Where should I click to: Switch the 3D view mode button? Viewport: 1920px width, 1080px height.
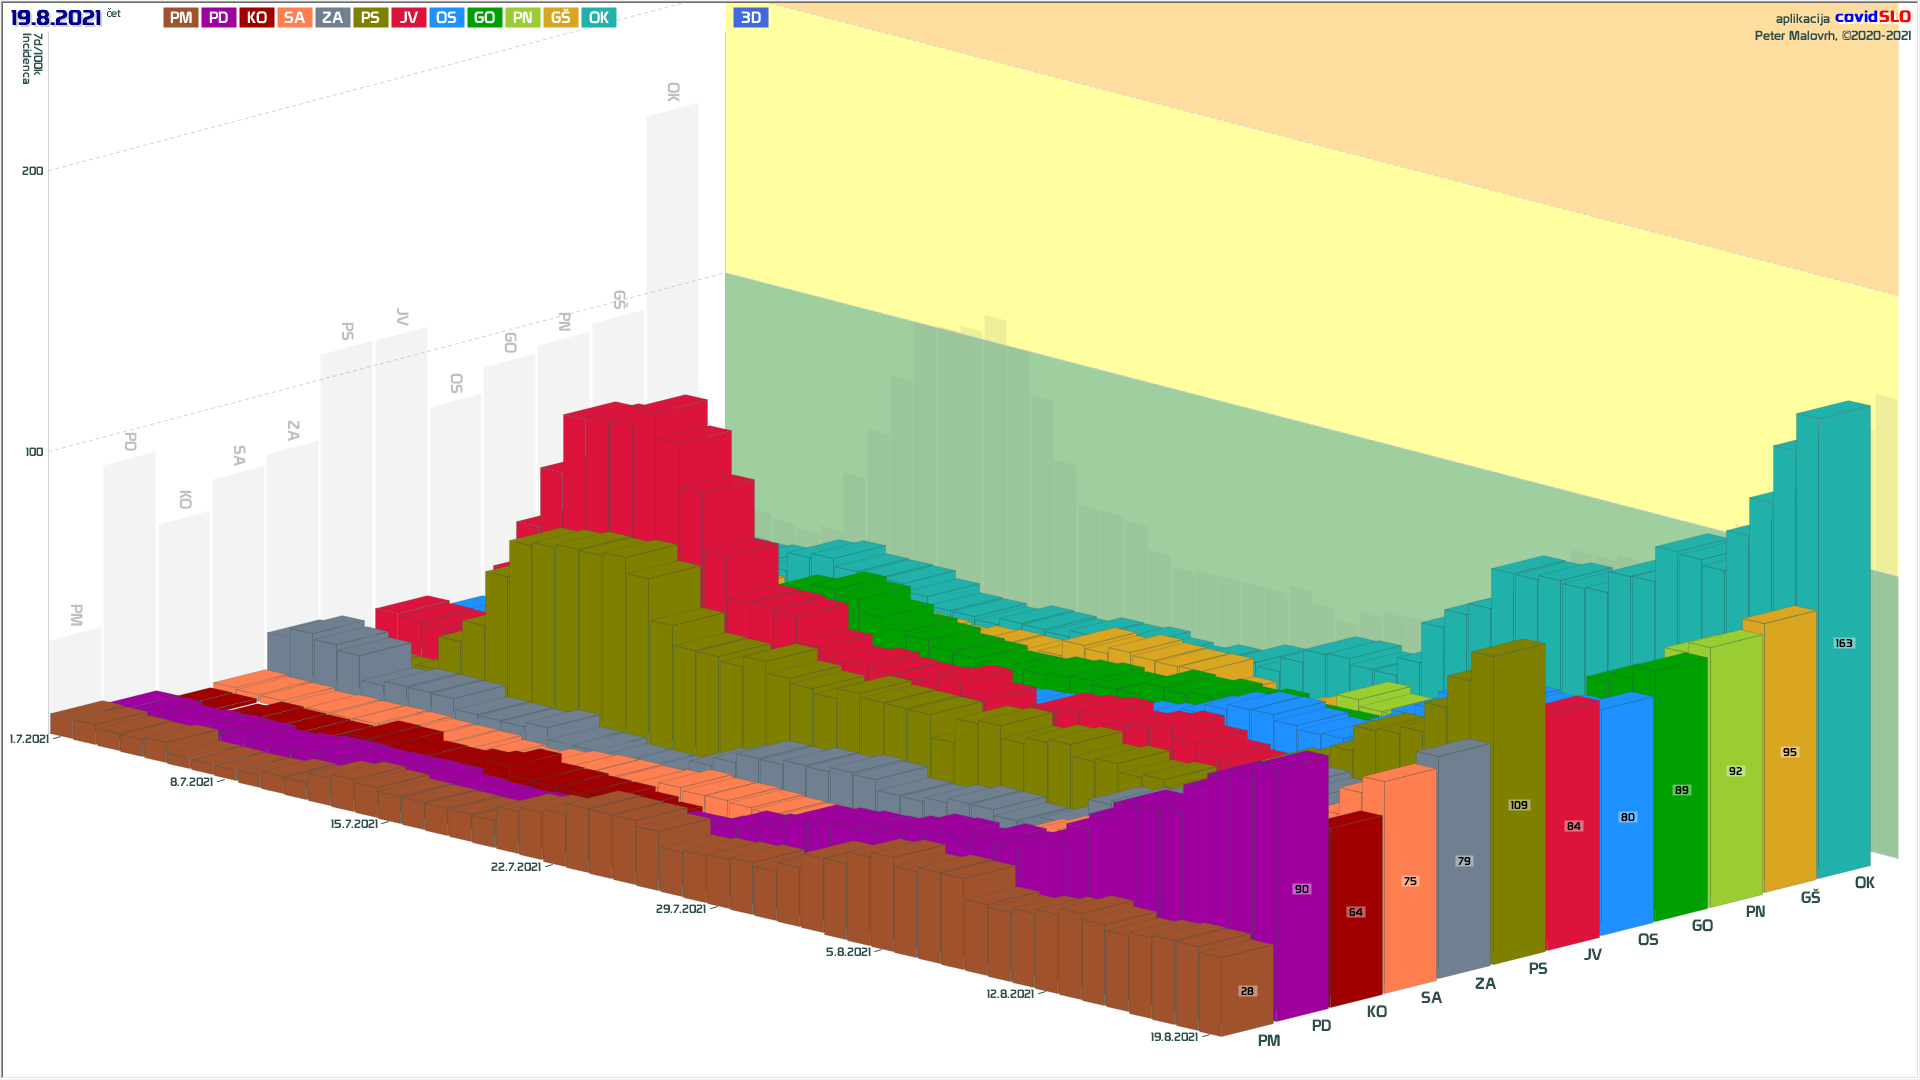tap(751, 18)
